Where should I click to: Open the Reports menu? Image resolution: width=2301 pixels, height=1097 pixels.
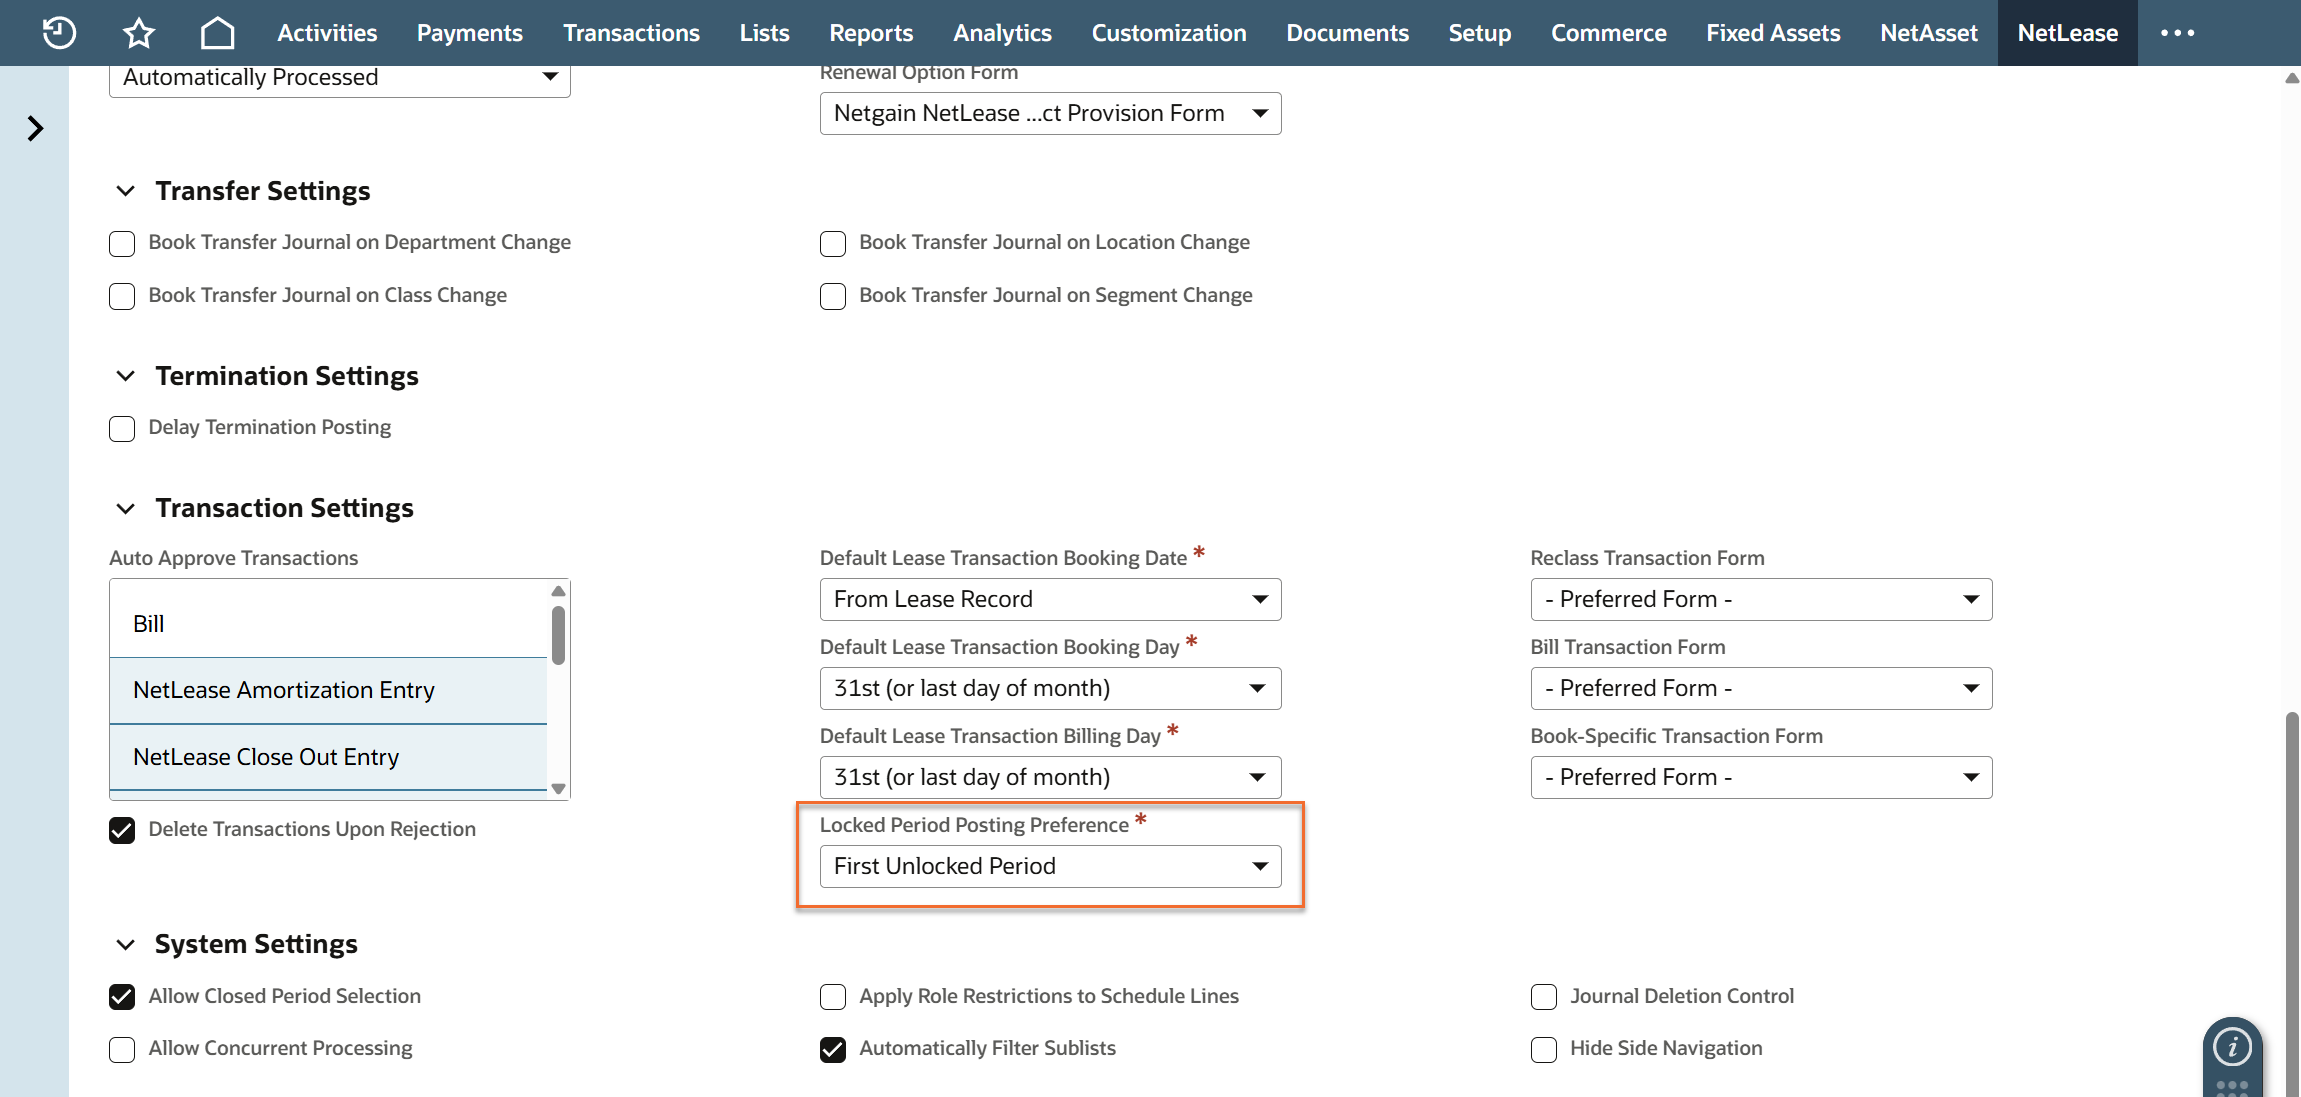pos(870,33)
